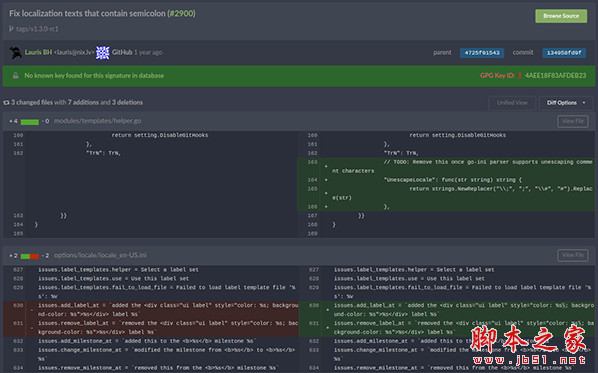The image size is (598, 373).
Task: Click the tags/v1.3.0-rc1 branch label
Action: pyautogui.click(x=37, y=29)
